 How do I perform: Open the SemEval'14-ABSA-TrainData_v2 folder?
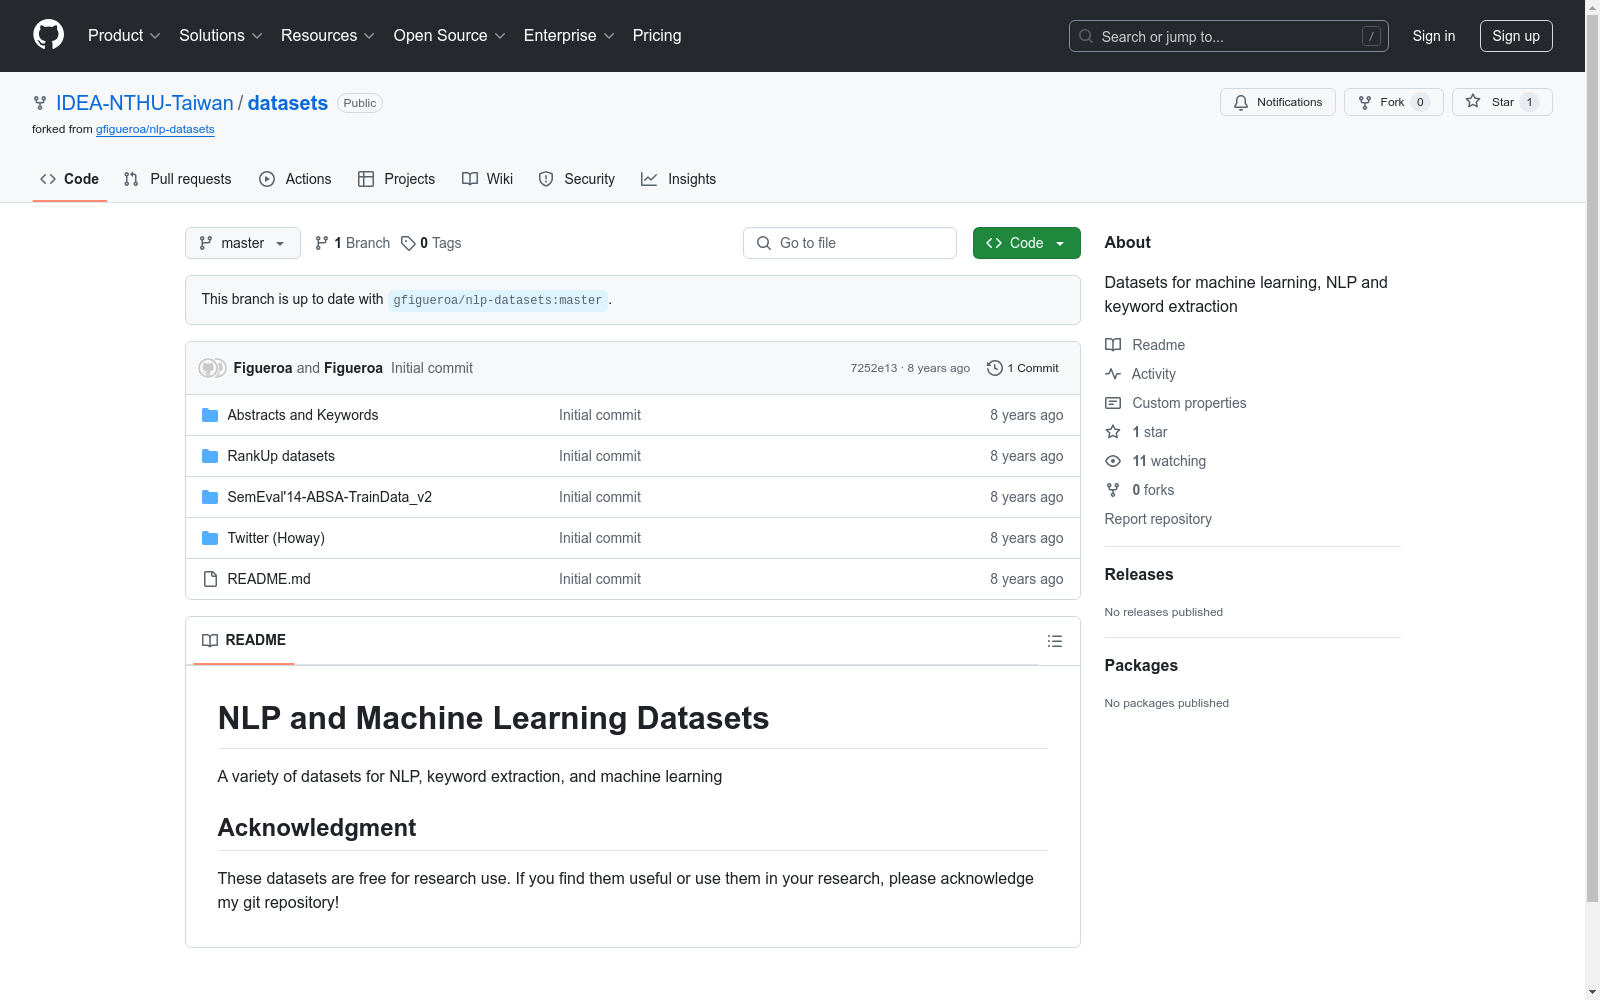click(330, 497)
